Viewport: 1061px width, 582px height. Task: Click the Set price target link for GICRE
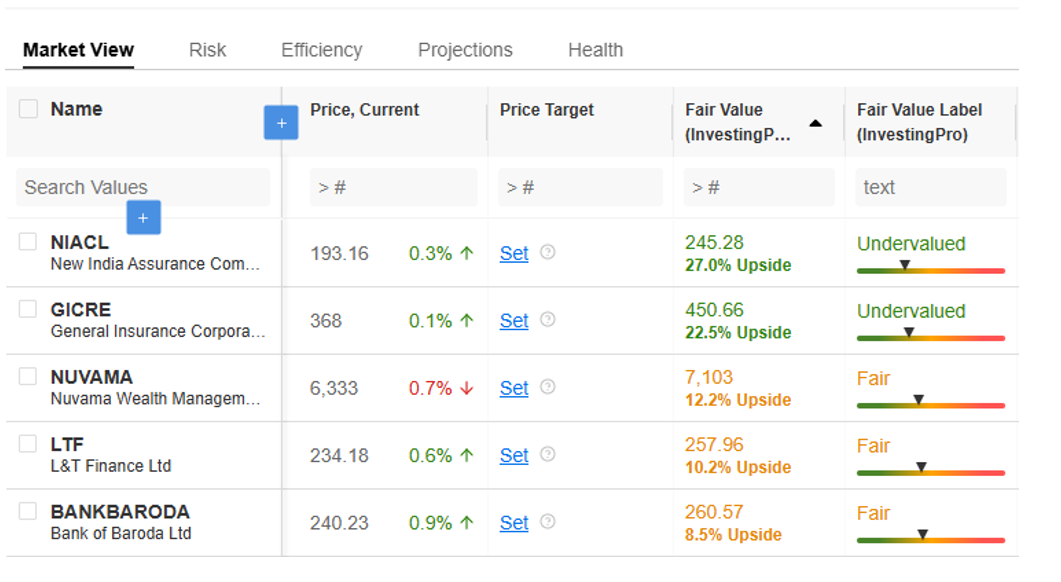tap(514, 321)
